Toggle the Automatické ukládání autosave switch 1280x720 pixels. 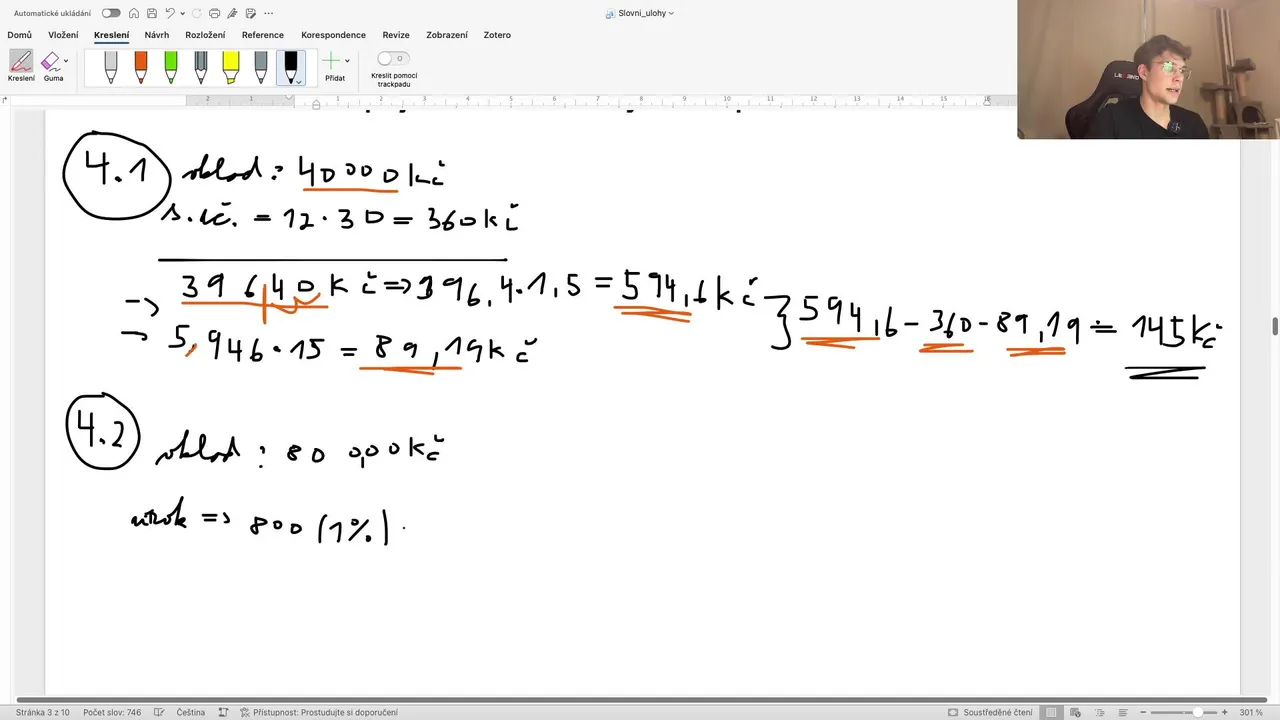[111, 13]
